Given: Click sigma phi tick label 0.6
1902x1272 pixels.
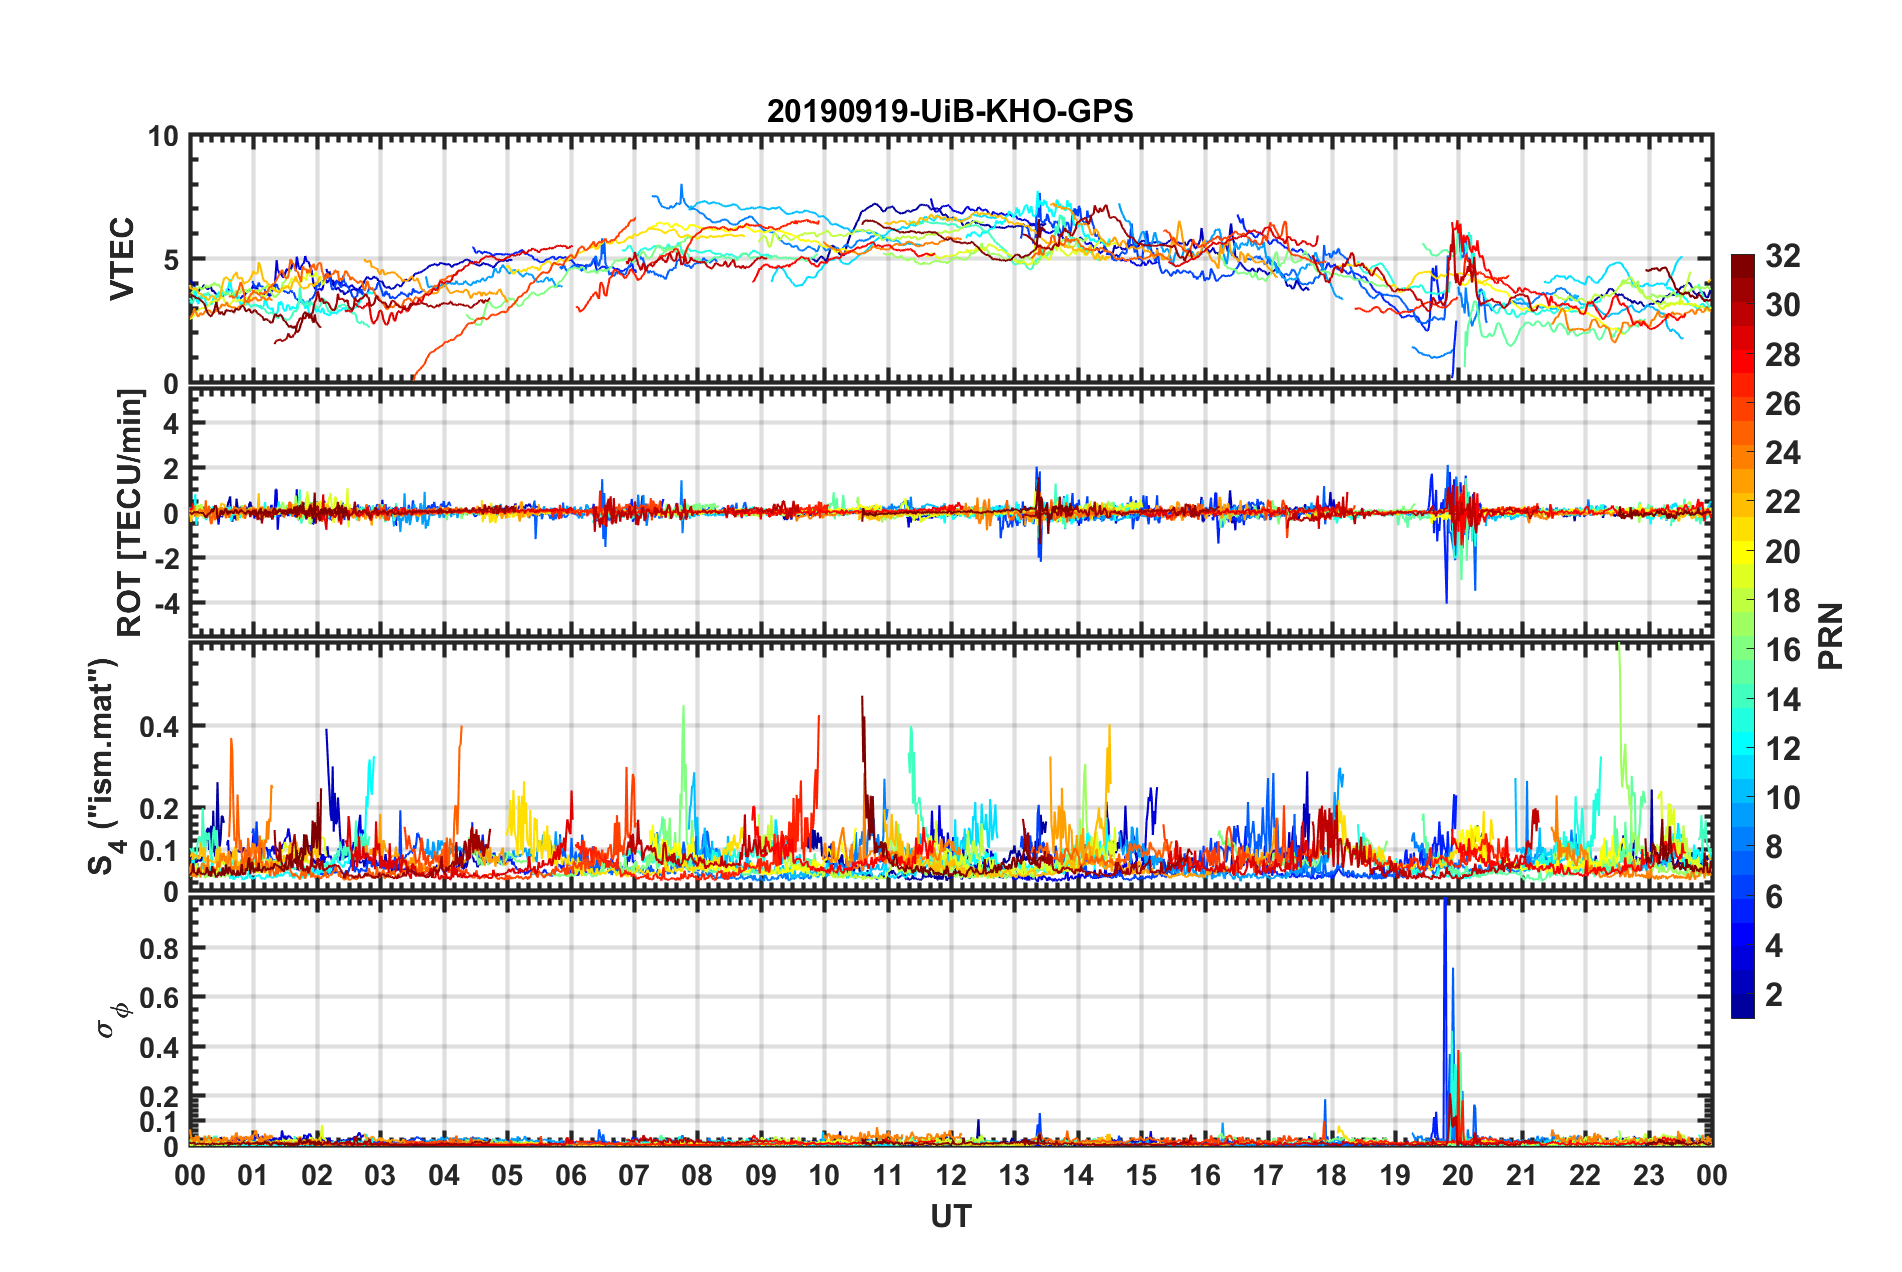Looking at the screenshot, I should [160, 998].
